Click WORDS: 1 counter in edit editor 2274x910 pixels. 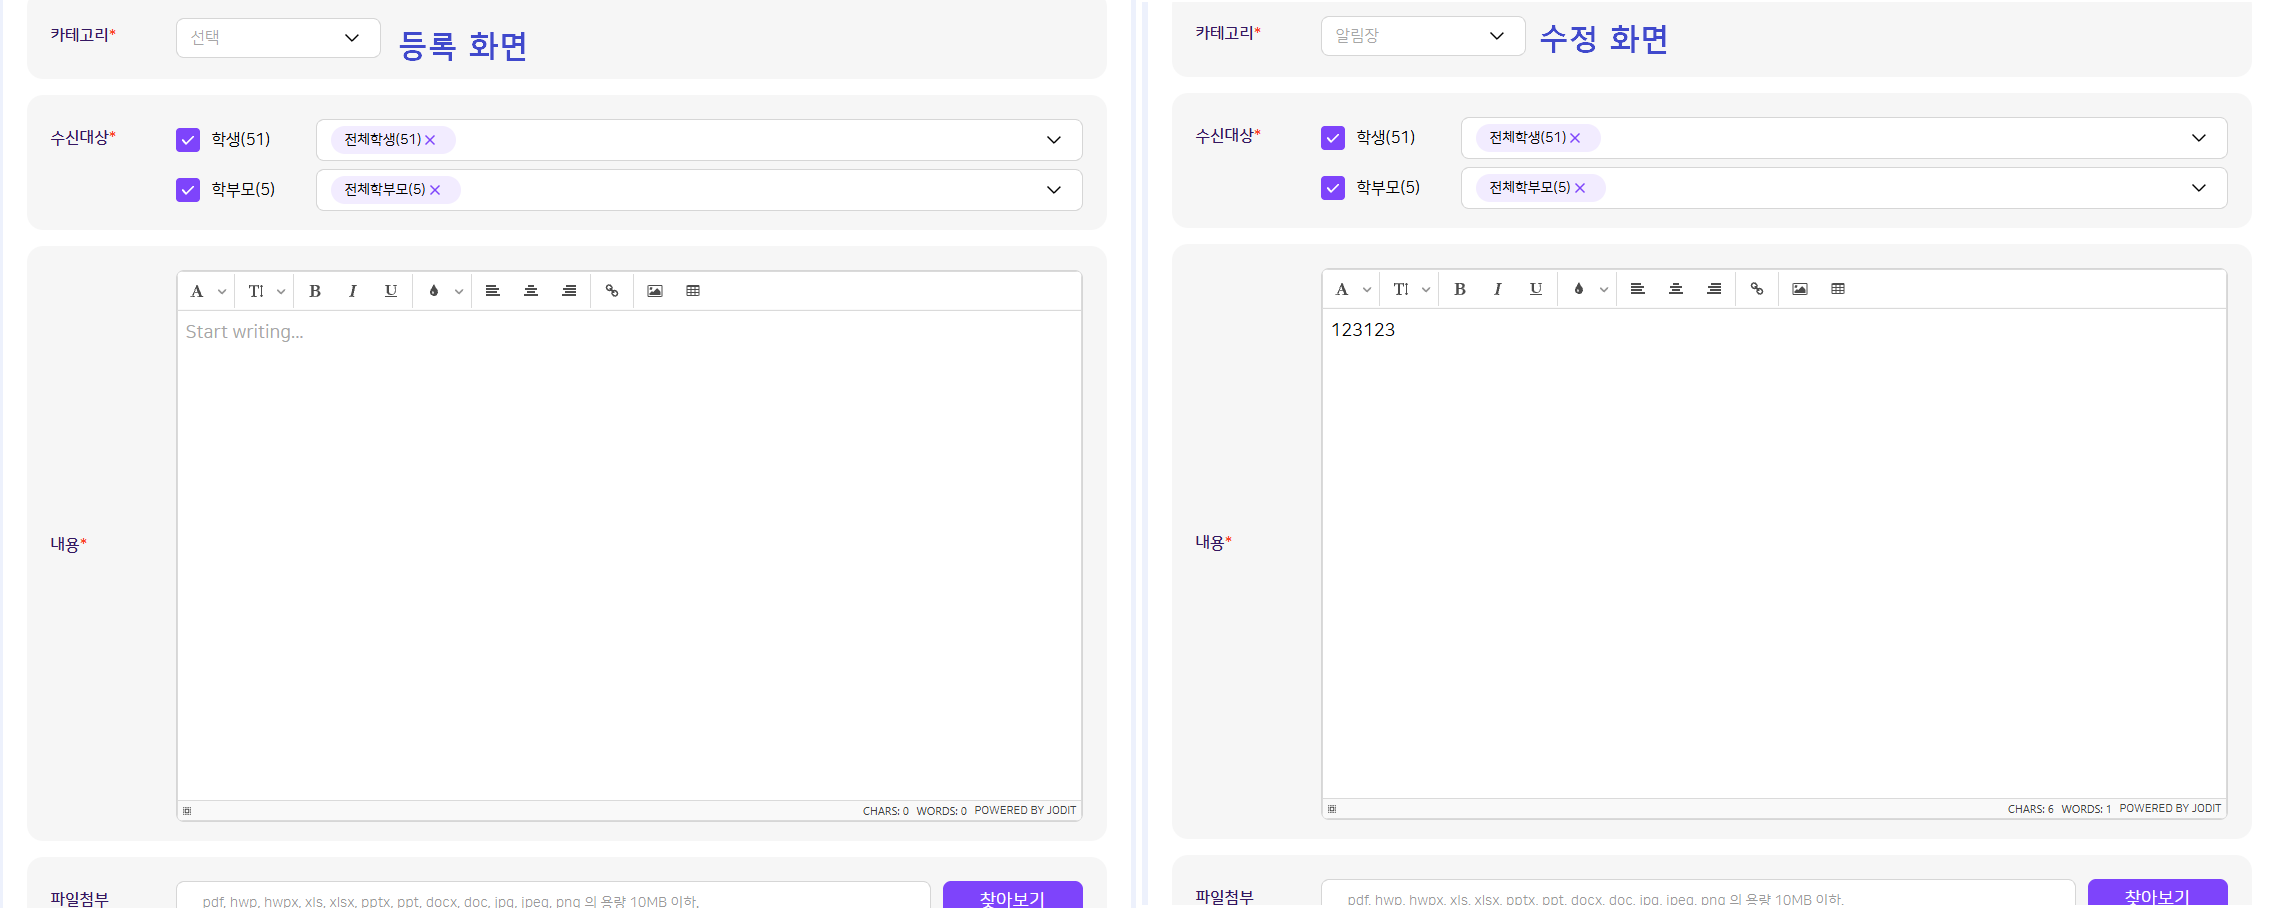pyautogui.click(x=2086, y=809)
